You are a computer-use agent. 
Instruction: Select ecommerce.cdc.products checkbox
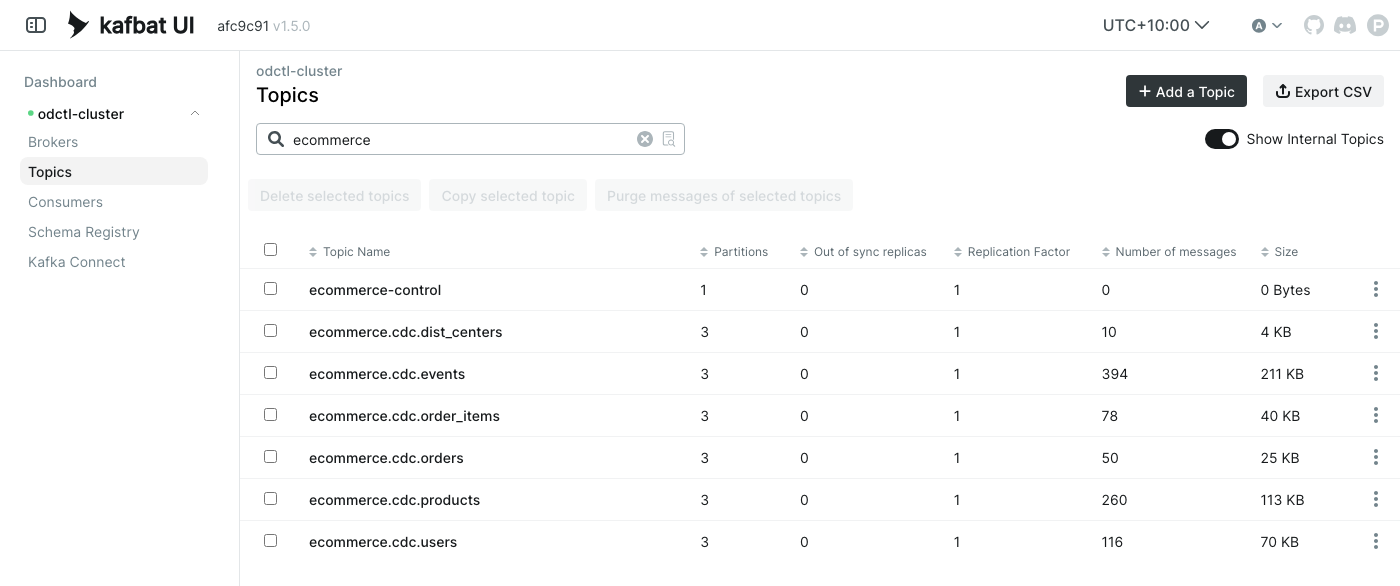(x=270, y=498)
